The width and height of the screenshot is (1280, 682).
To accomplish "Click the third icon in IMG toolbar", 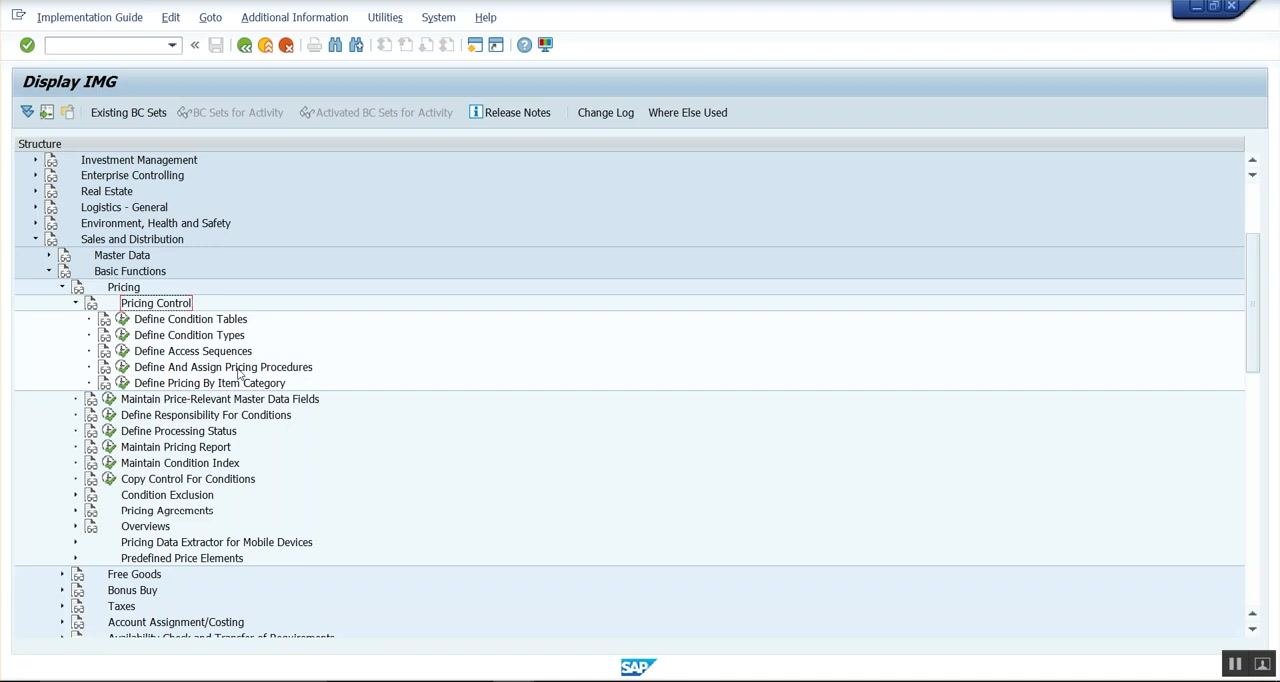I will click(67, 112).
